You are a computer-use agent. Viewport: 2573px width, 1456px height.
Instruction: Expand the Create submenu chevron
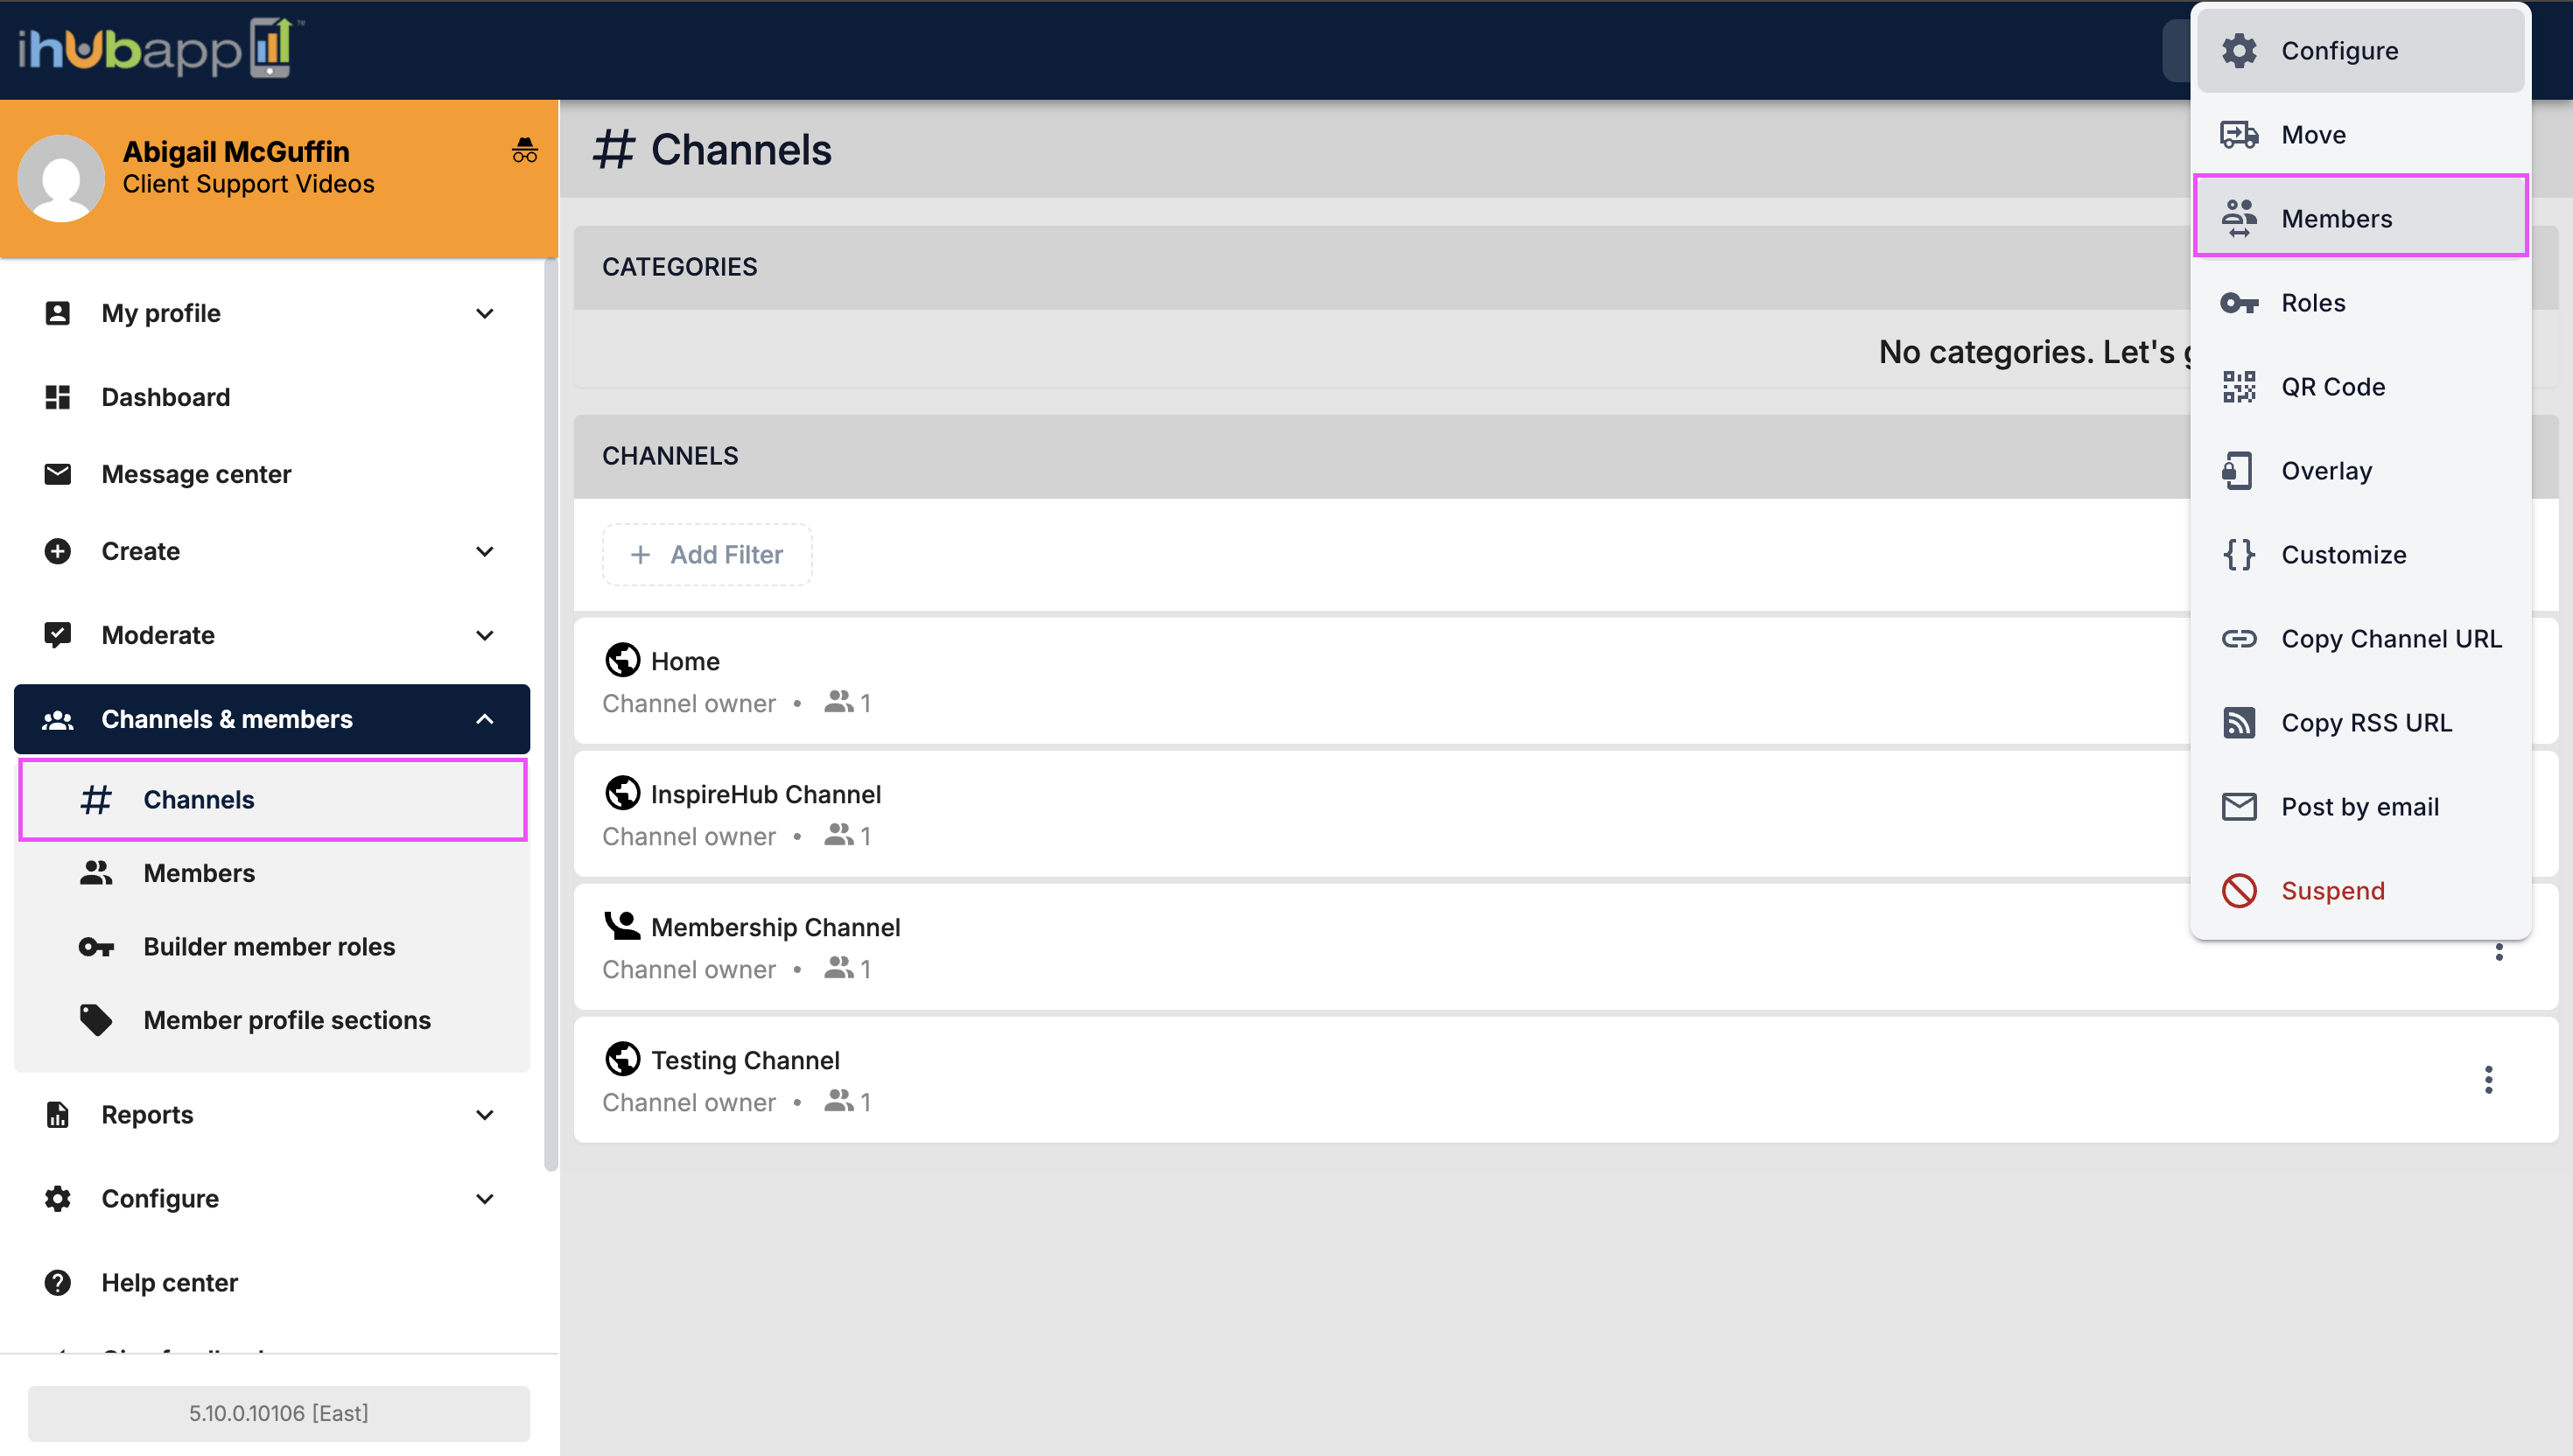485,552
